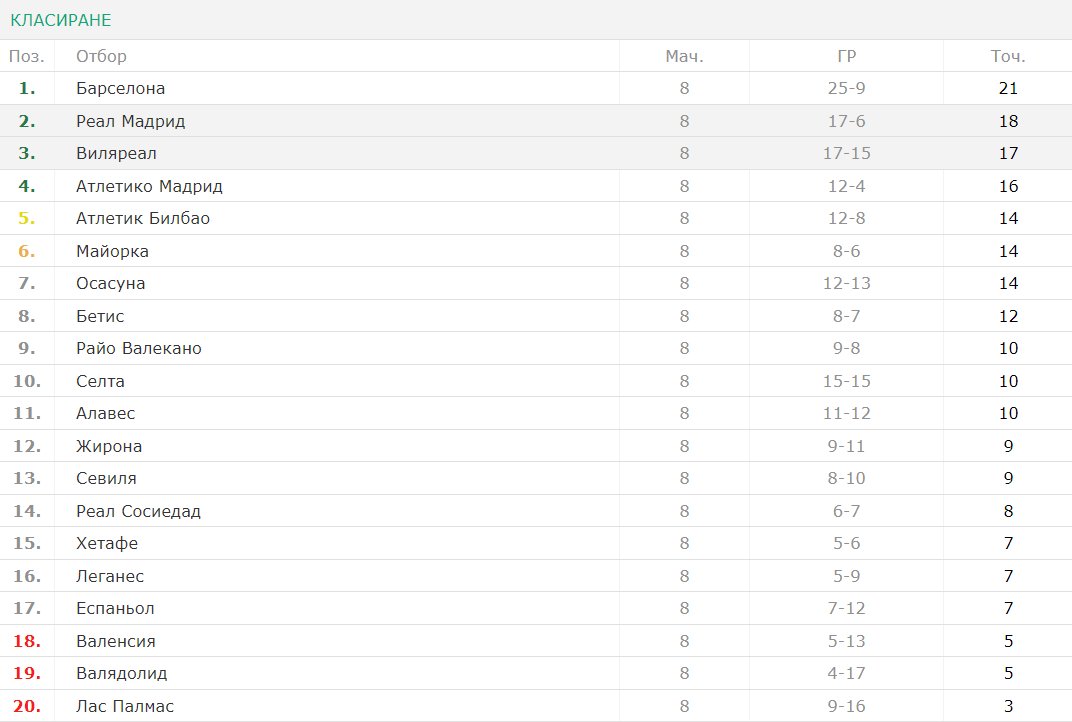
Task: Open the Барселона team link
Action: [x=120, y=88]
